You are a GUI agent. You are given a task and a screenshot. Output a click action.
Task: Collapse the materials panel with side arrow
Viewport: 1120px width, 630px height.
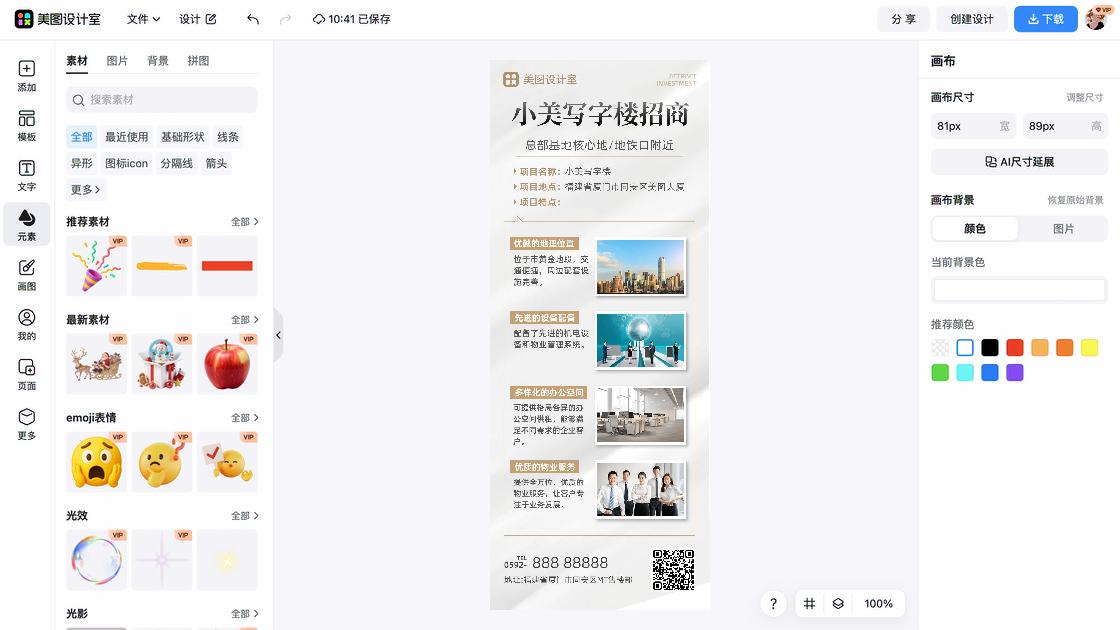tap(278, 335)
